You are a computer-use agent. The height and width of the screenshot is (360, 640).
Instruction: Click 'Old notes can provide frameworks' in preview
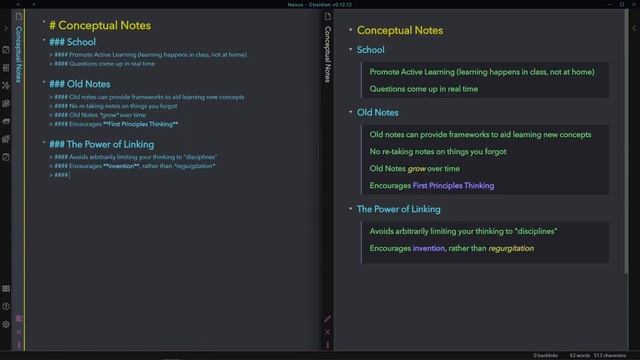(x=480, y=135)
